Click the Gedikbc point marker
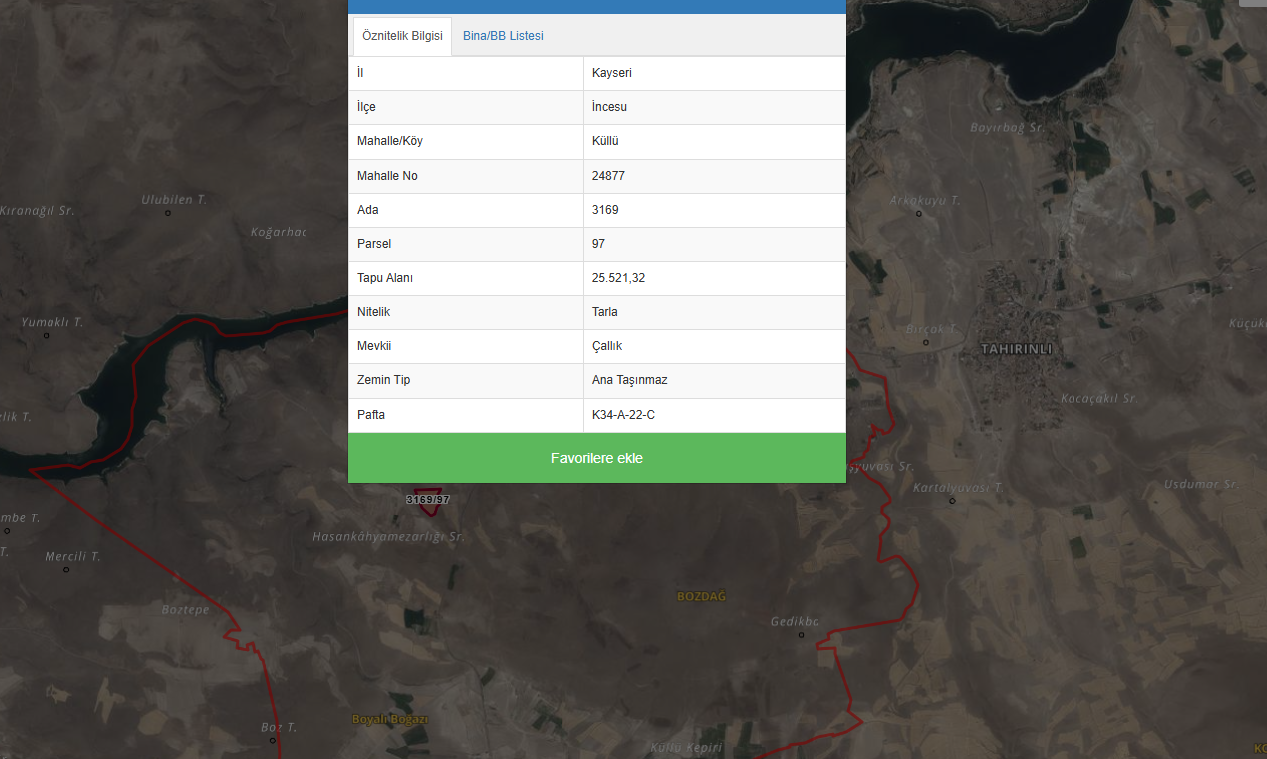 (x=801, y=634)
